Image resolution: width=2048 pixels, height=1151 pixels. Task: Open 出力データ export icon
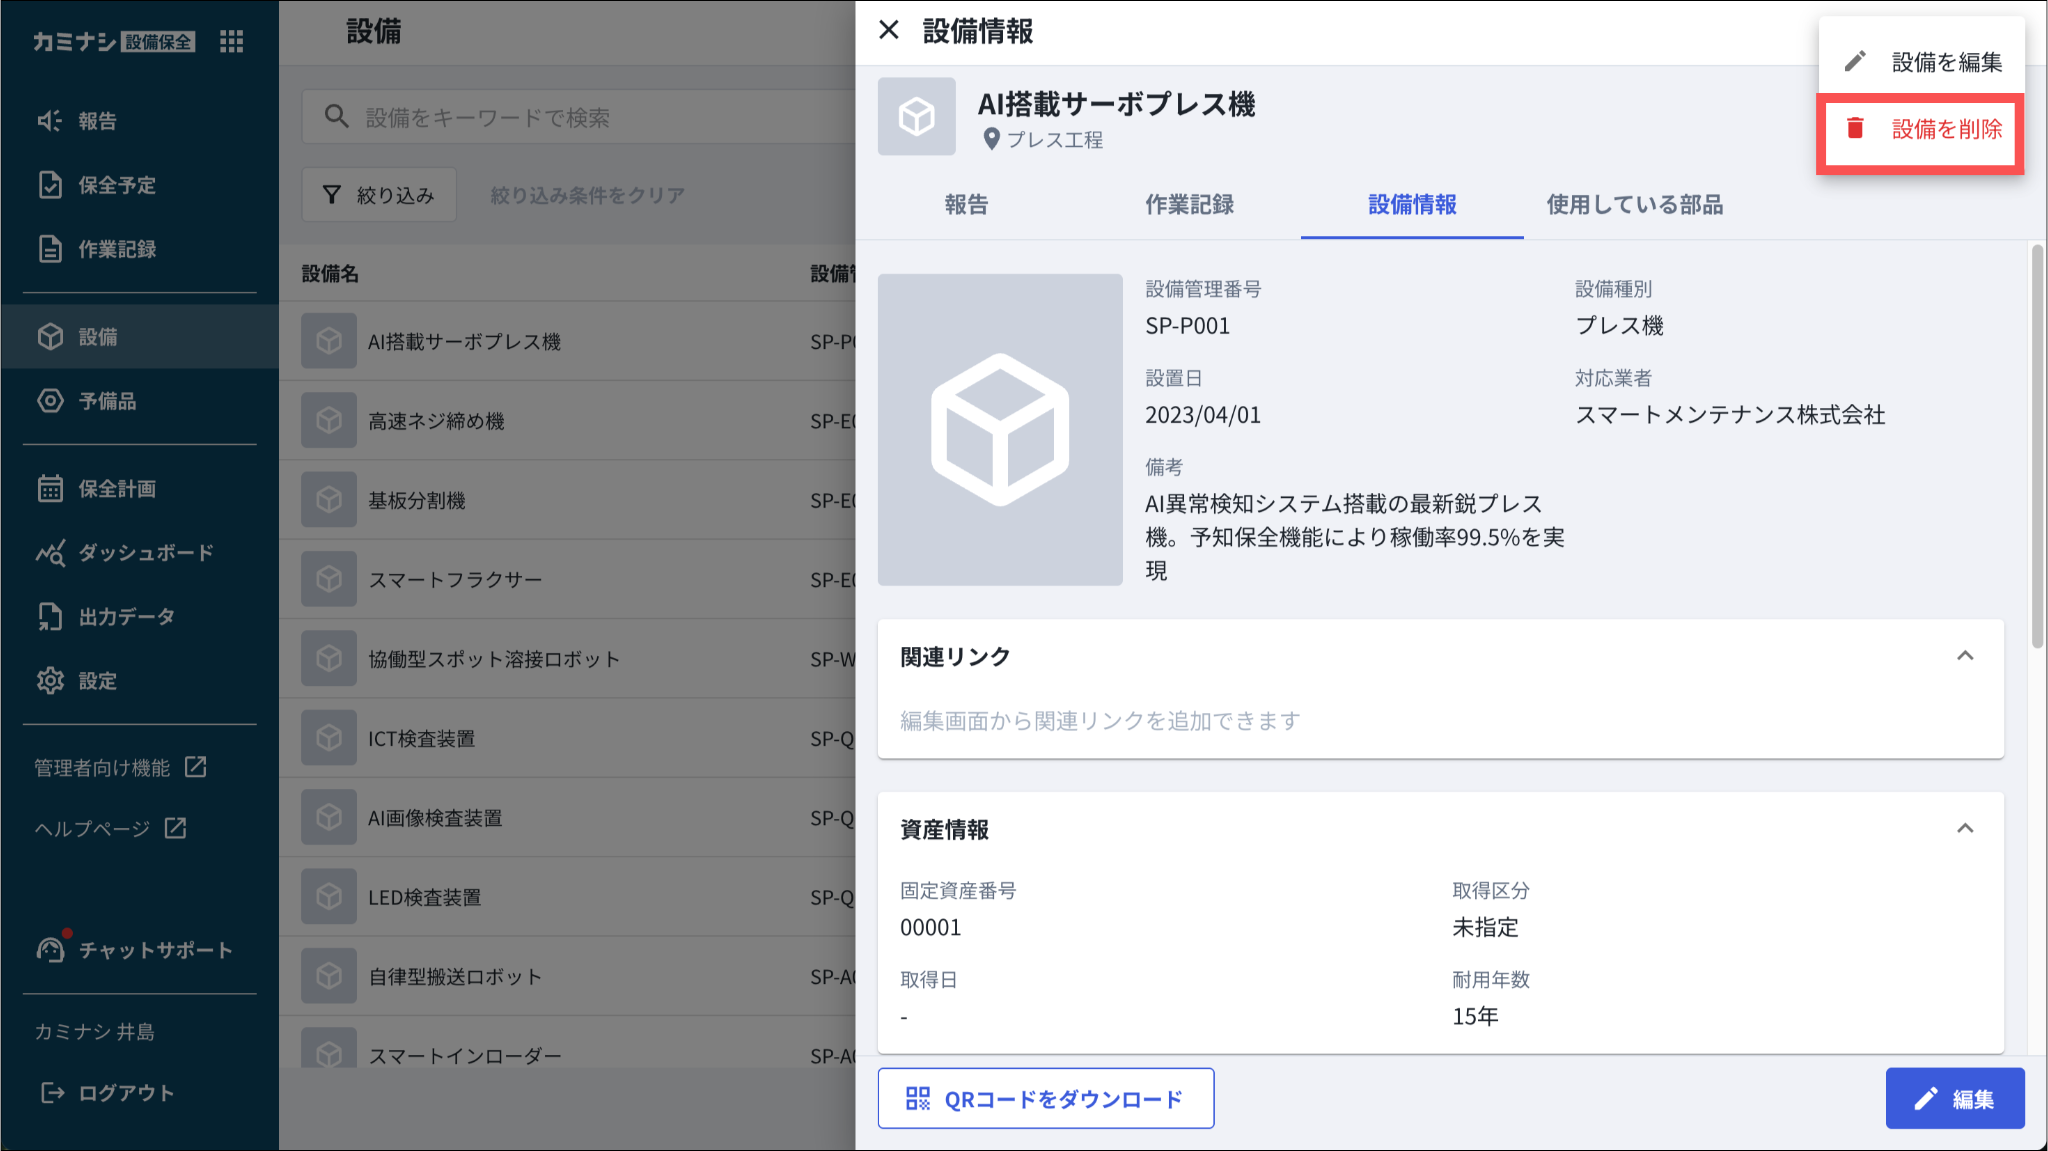pos(50,617)
